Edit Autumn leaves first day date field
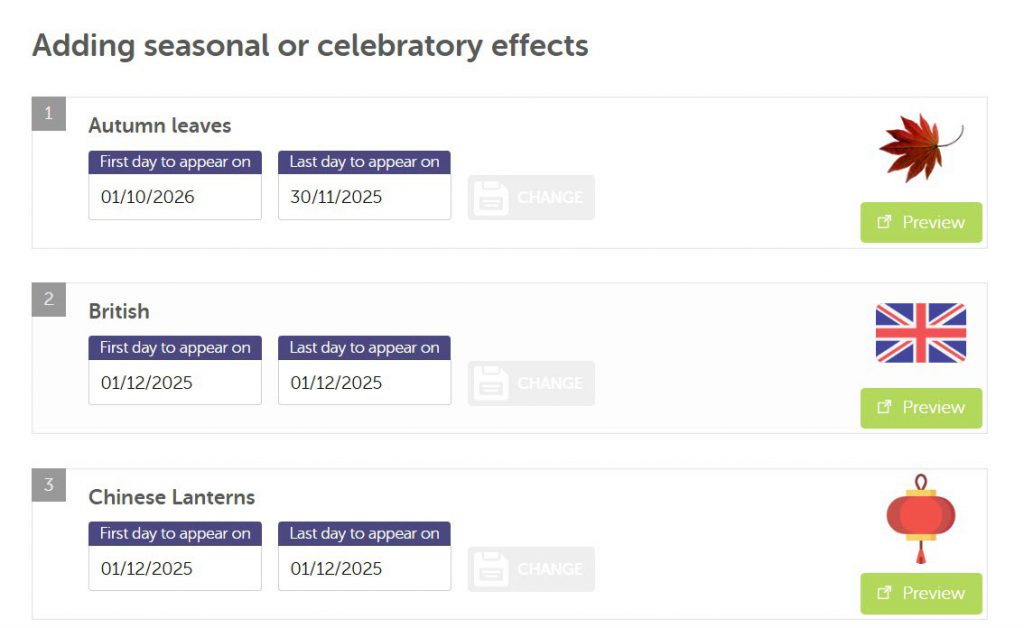The image size is (1024, 628). coord(175,197)
